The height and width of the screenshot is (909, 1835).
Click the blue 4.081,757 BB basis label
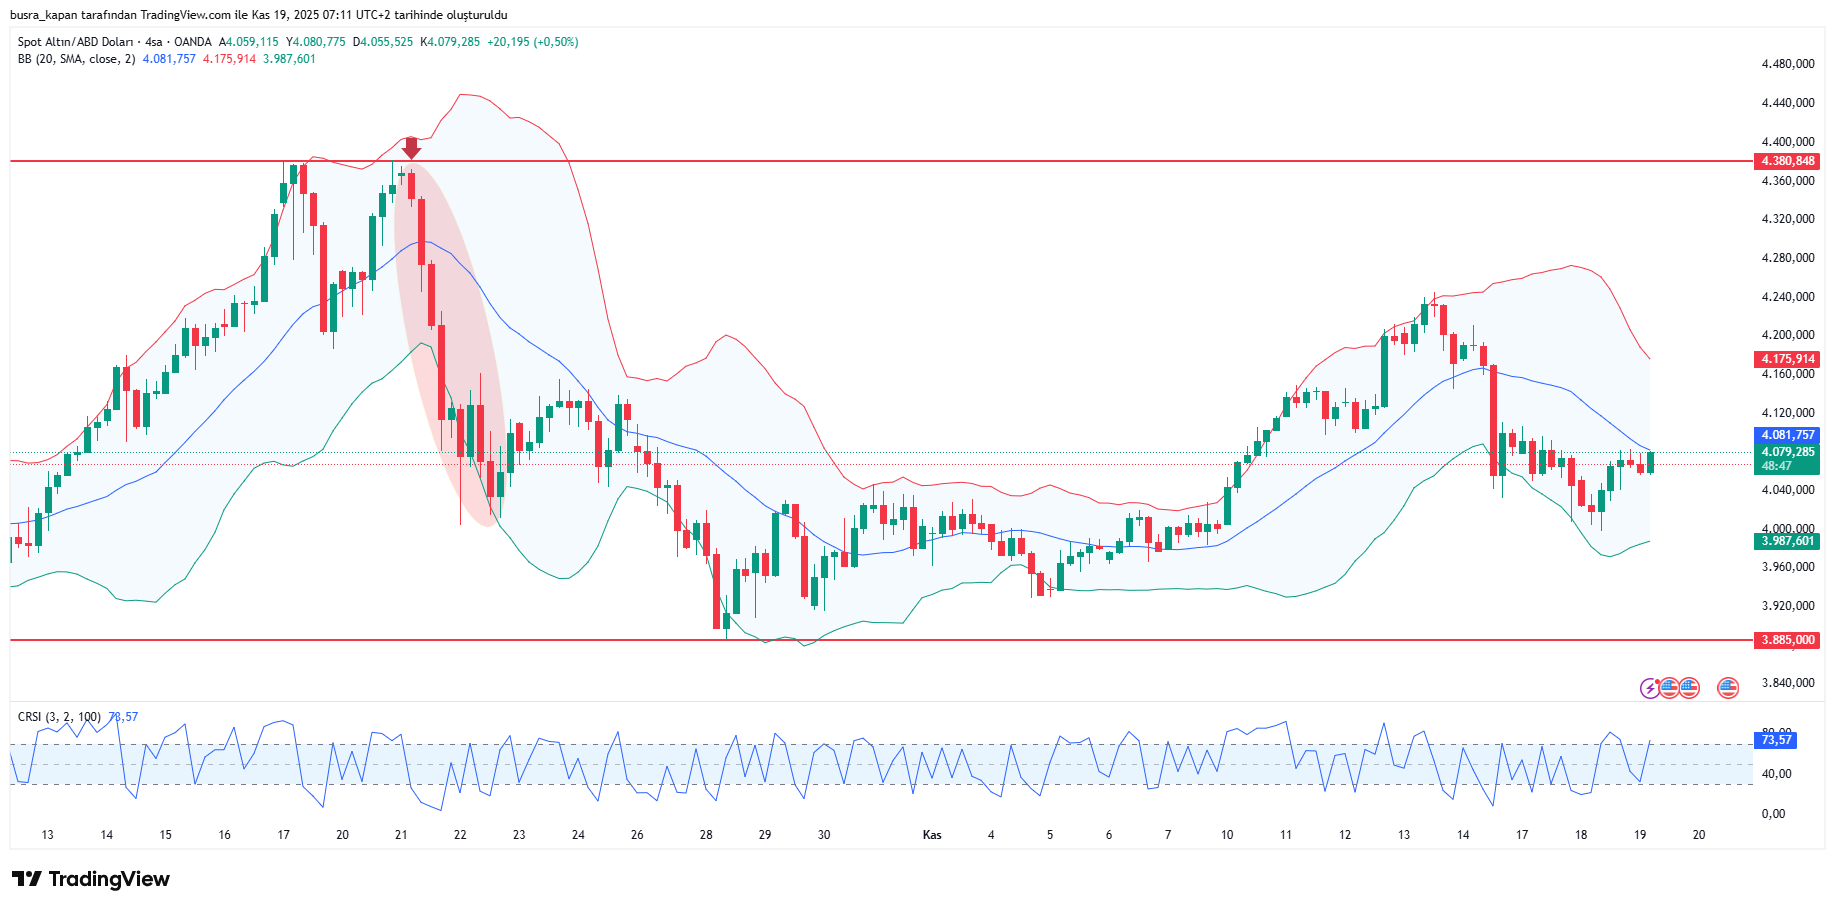[x=1787, y=435]
